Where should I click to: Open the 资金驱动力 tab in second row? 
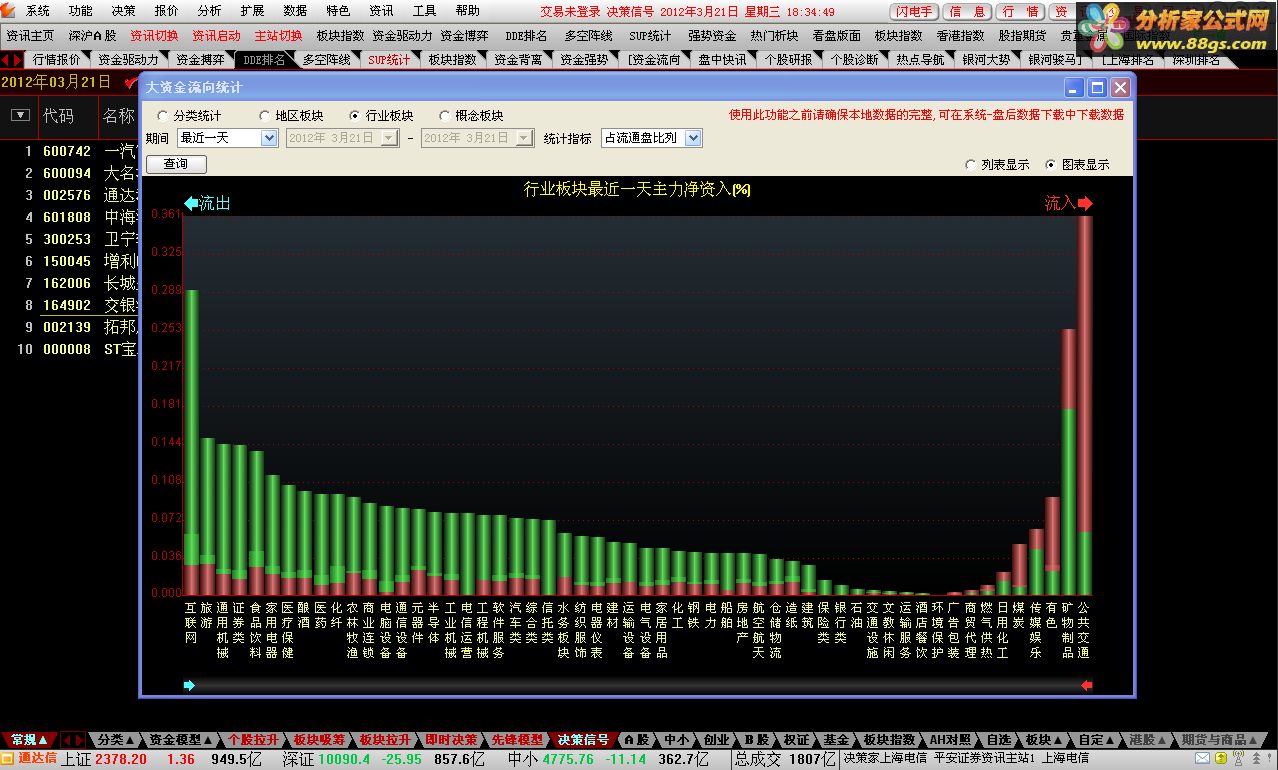click(128, 60)
